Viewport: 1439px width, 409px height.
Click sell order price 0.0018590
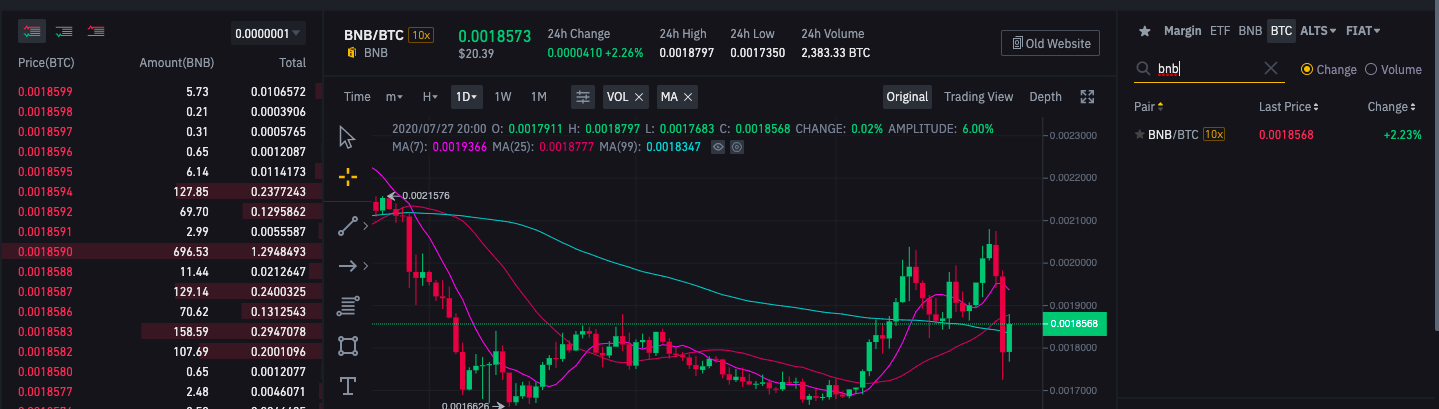tap(46, 251)
